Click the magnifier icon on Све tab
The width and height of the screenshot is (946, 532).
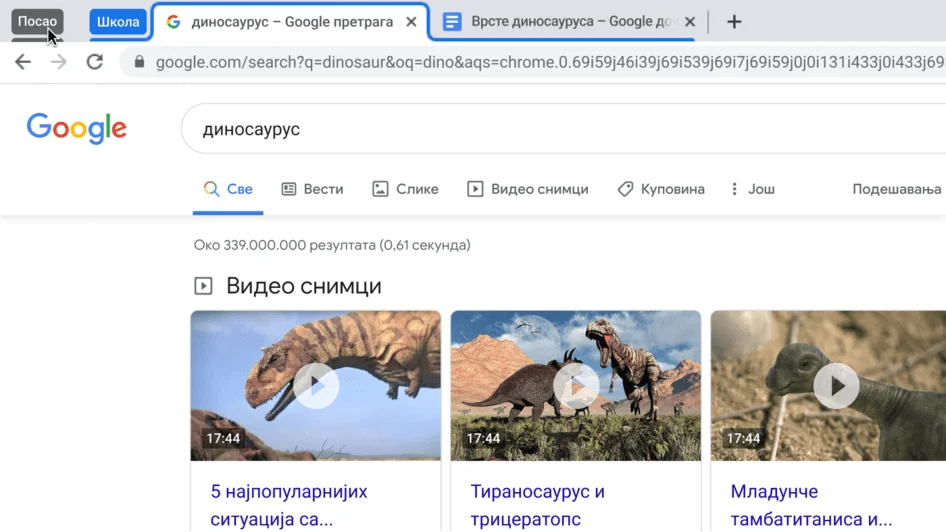[211, 189]
